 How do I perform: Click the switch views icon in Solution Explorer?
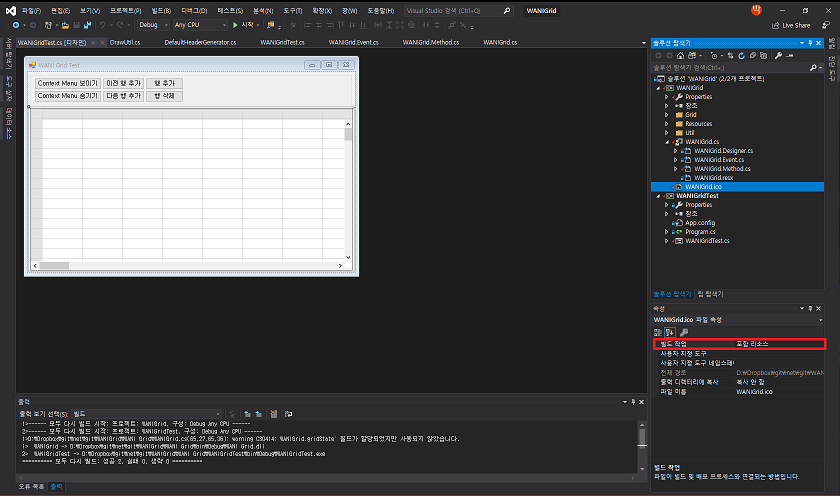pos(692,56)
